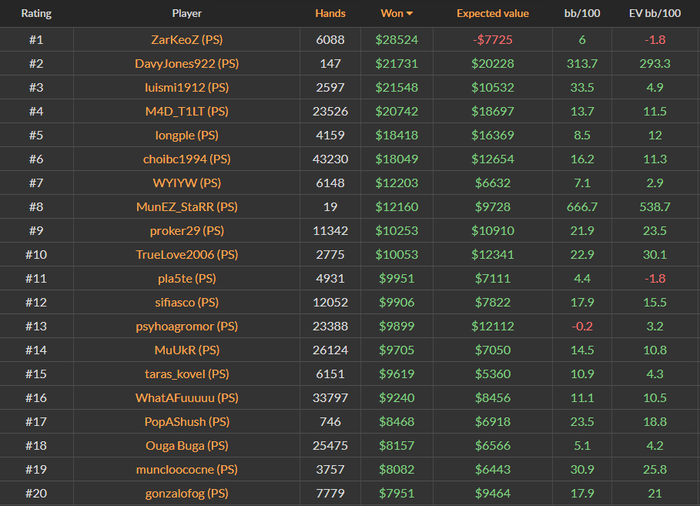Open DavyJones922 (PS) player link

click(186, 63)
